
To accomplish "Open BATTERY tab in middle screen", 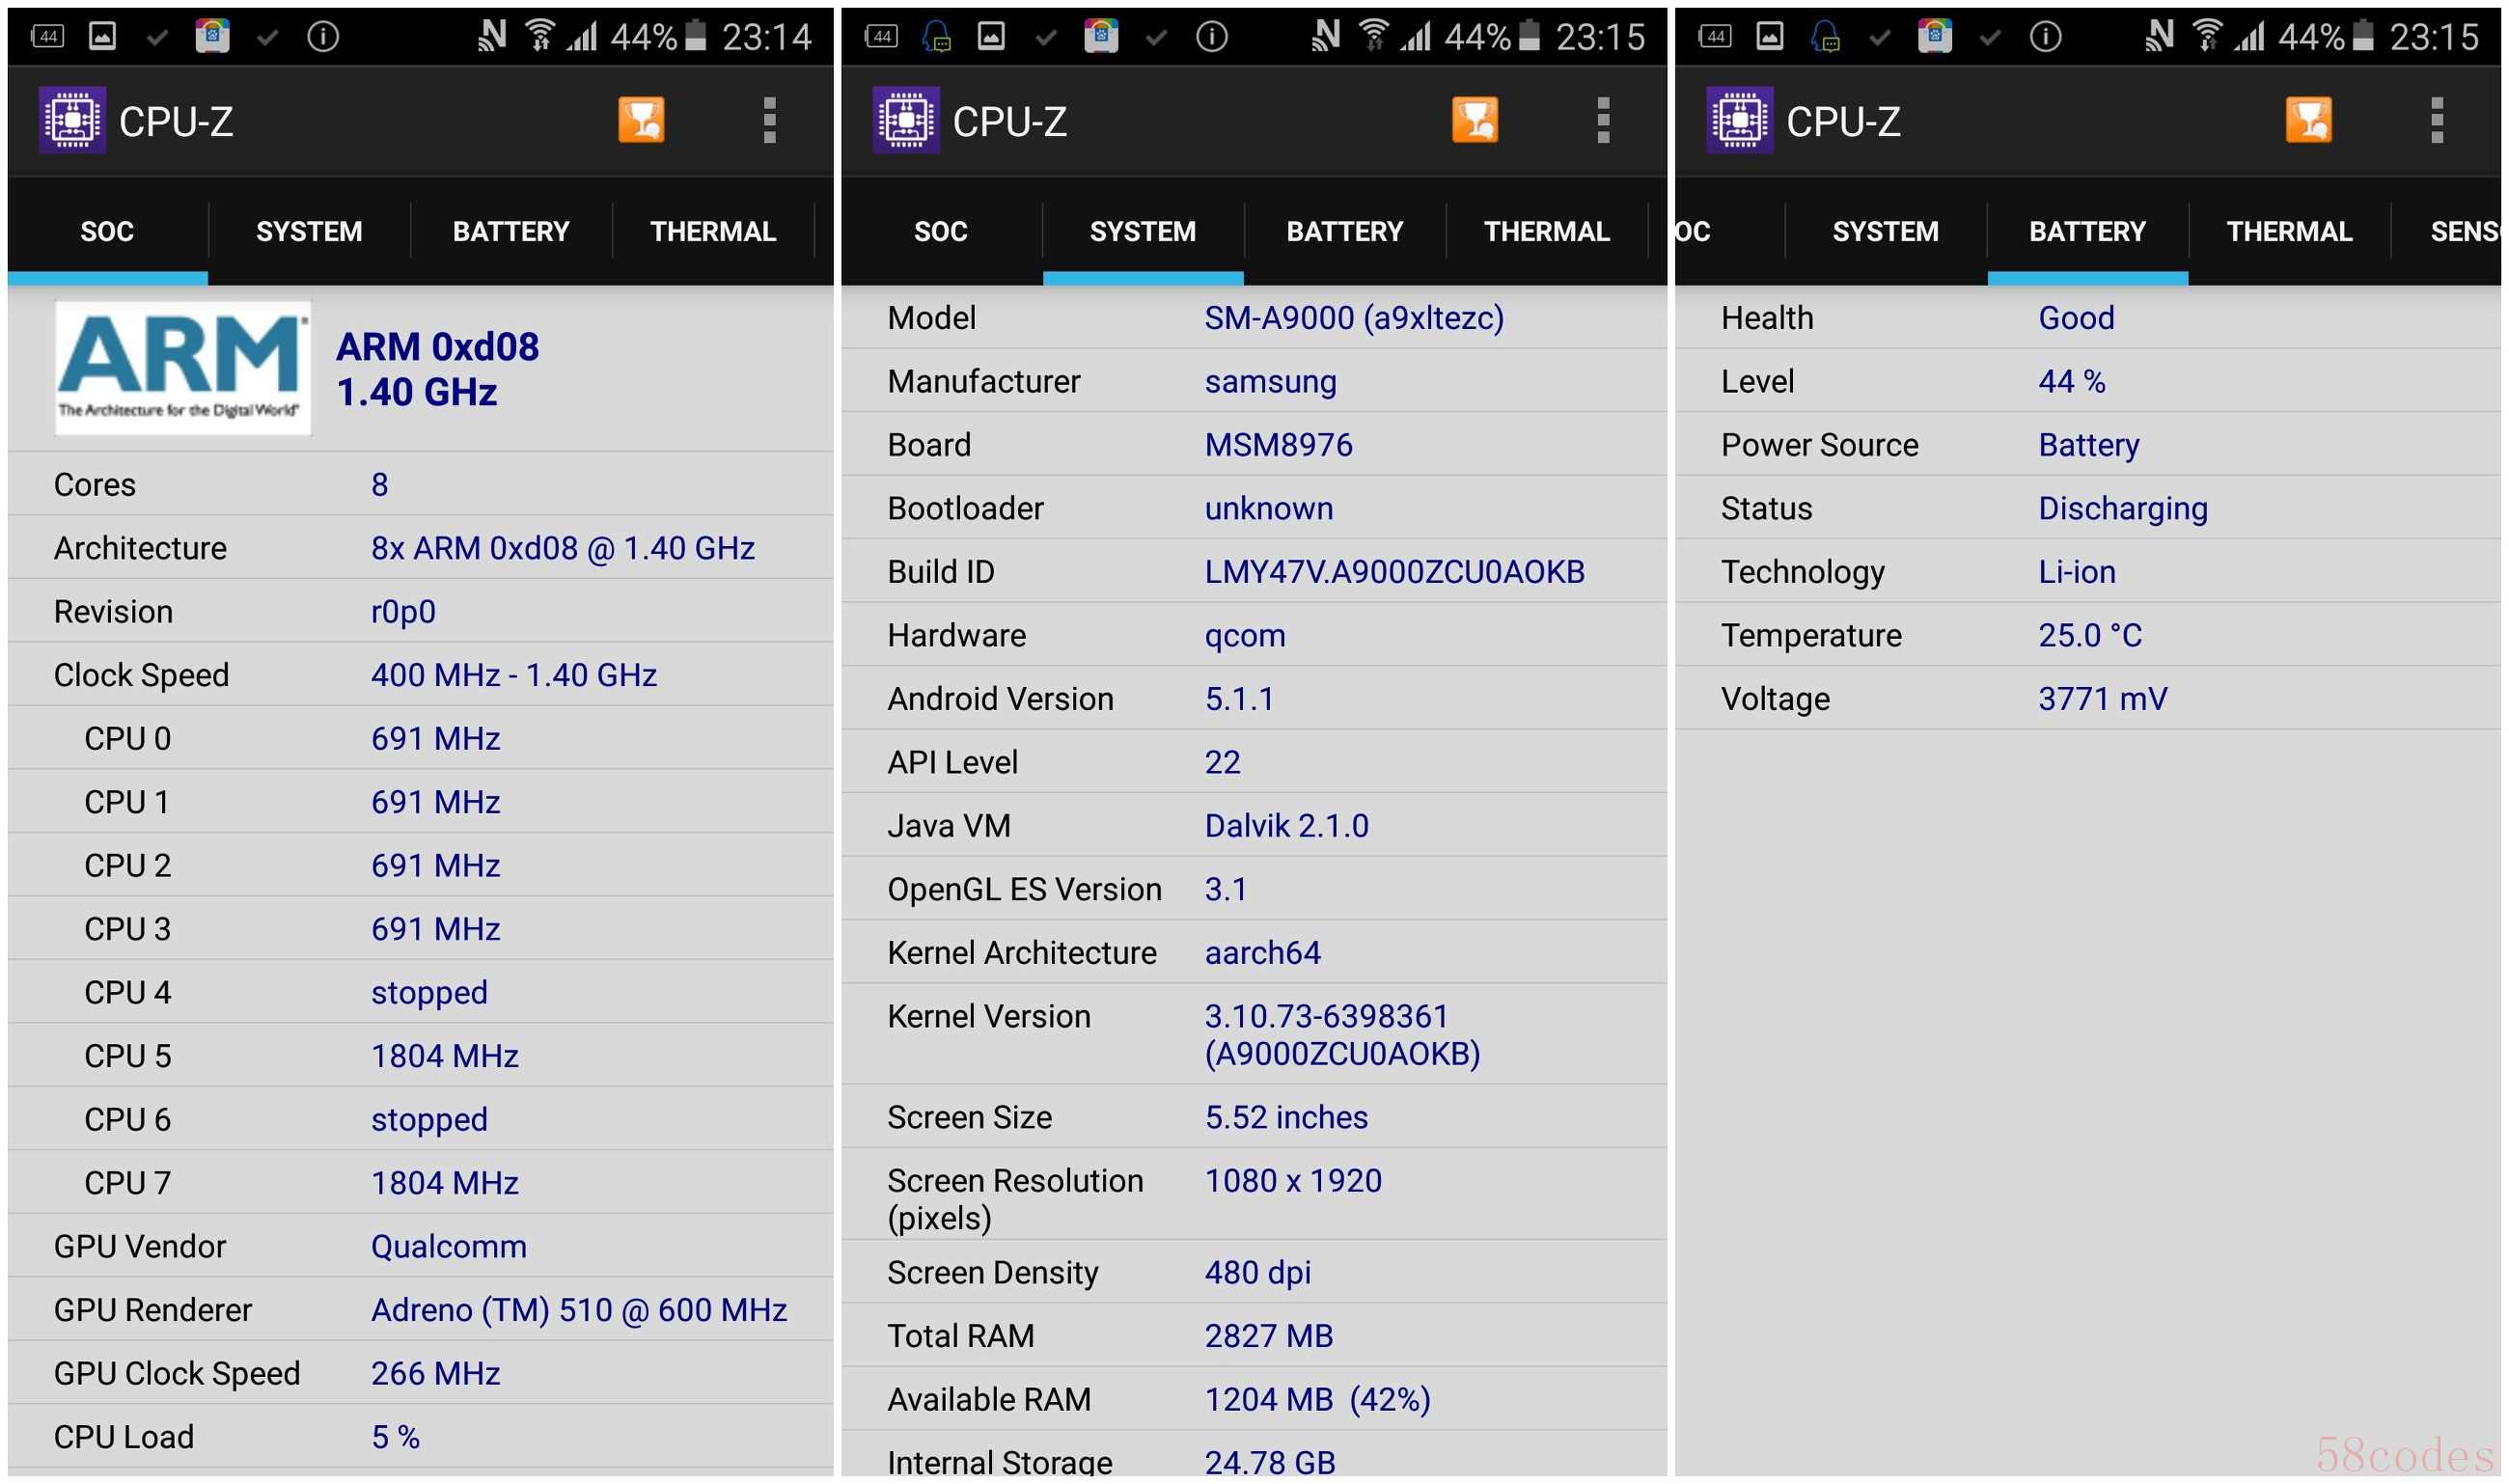I will [x=1345, y=232].
